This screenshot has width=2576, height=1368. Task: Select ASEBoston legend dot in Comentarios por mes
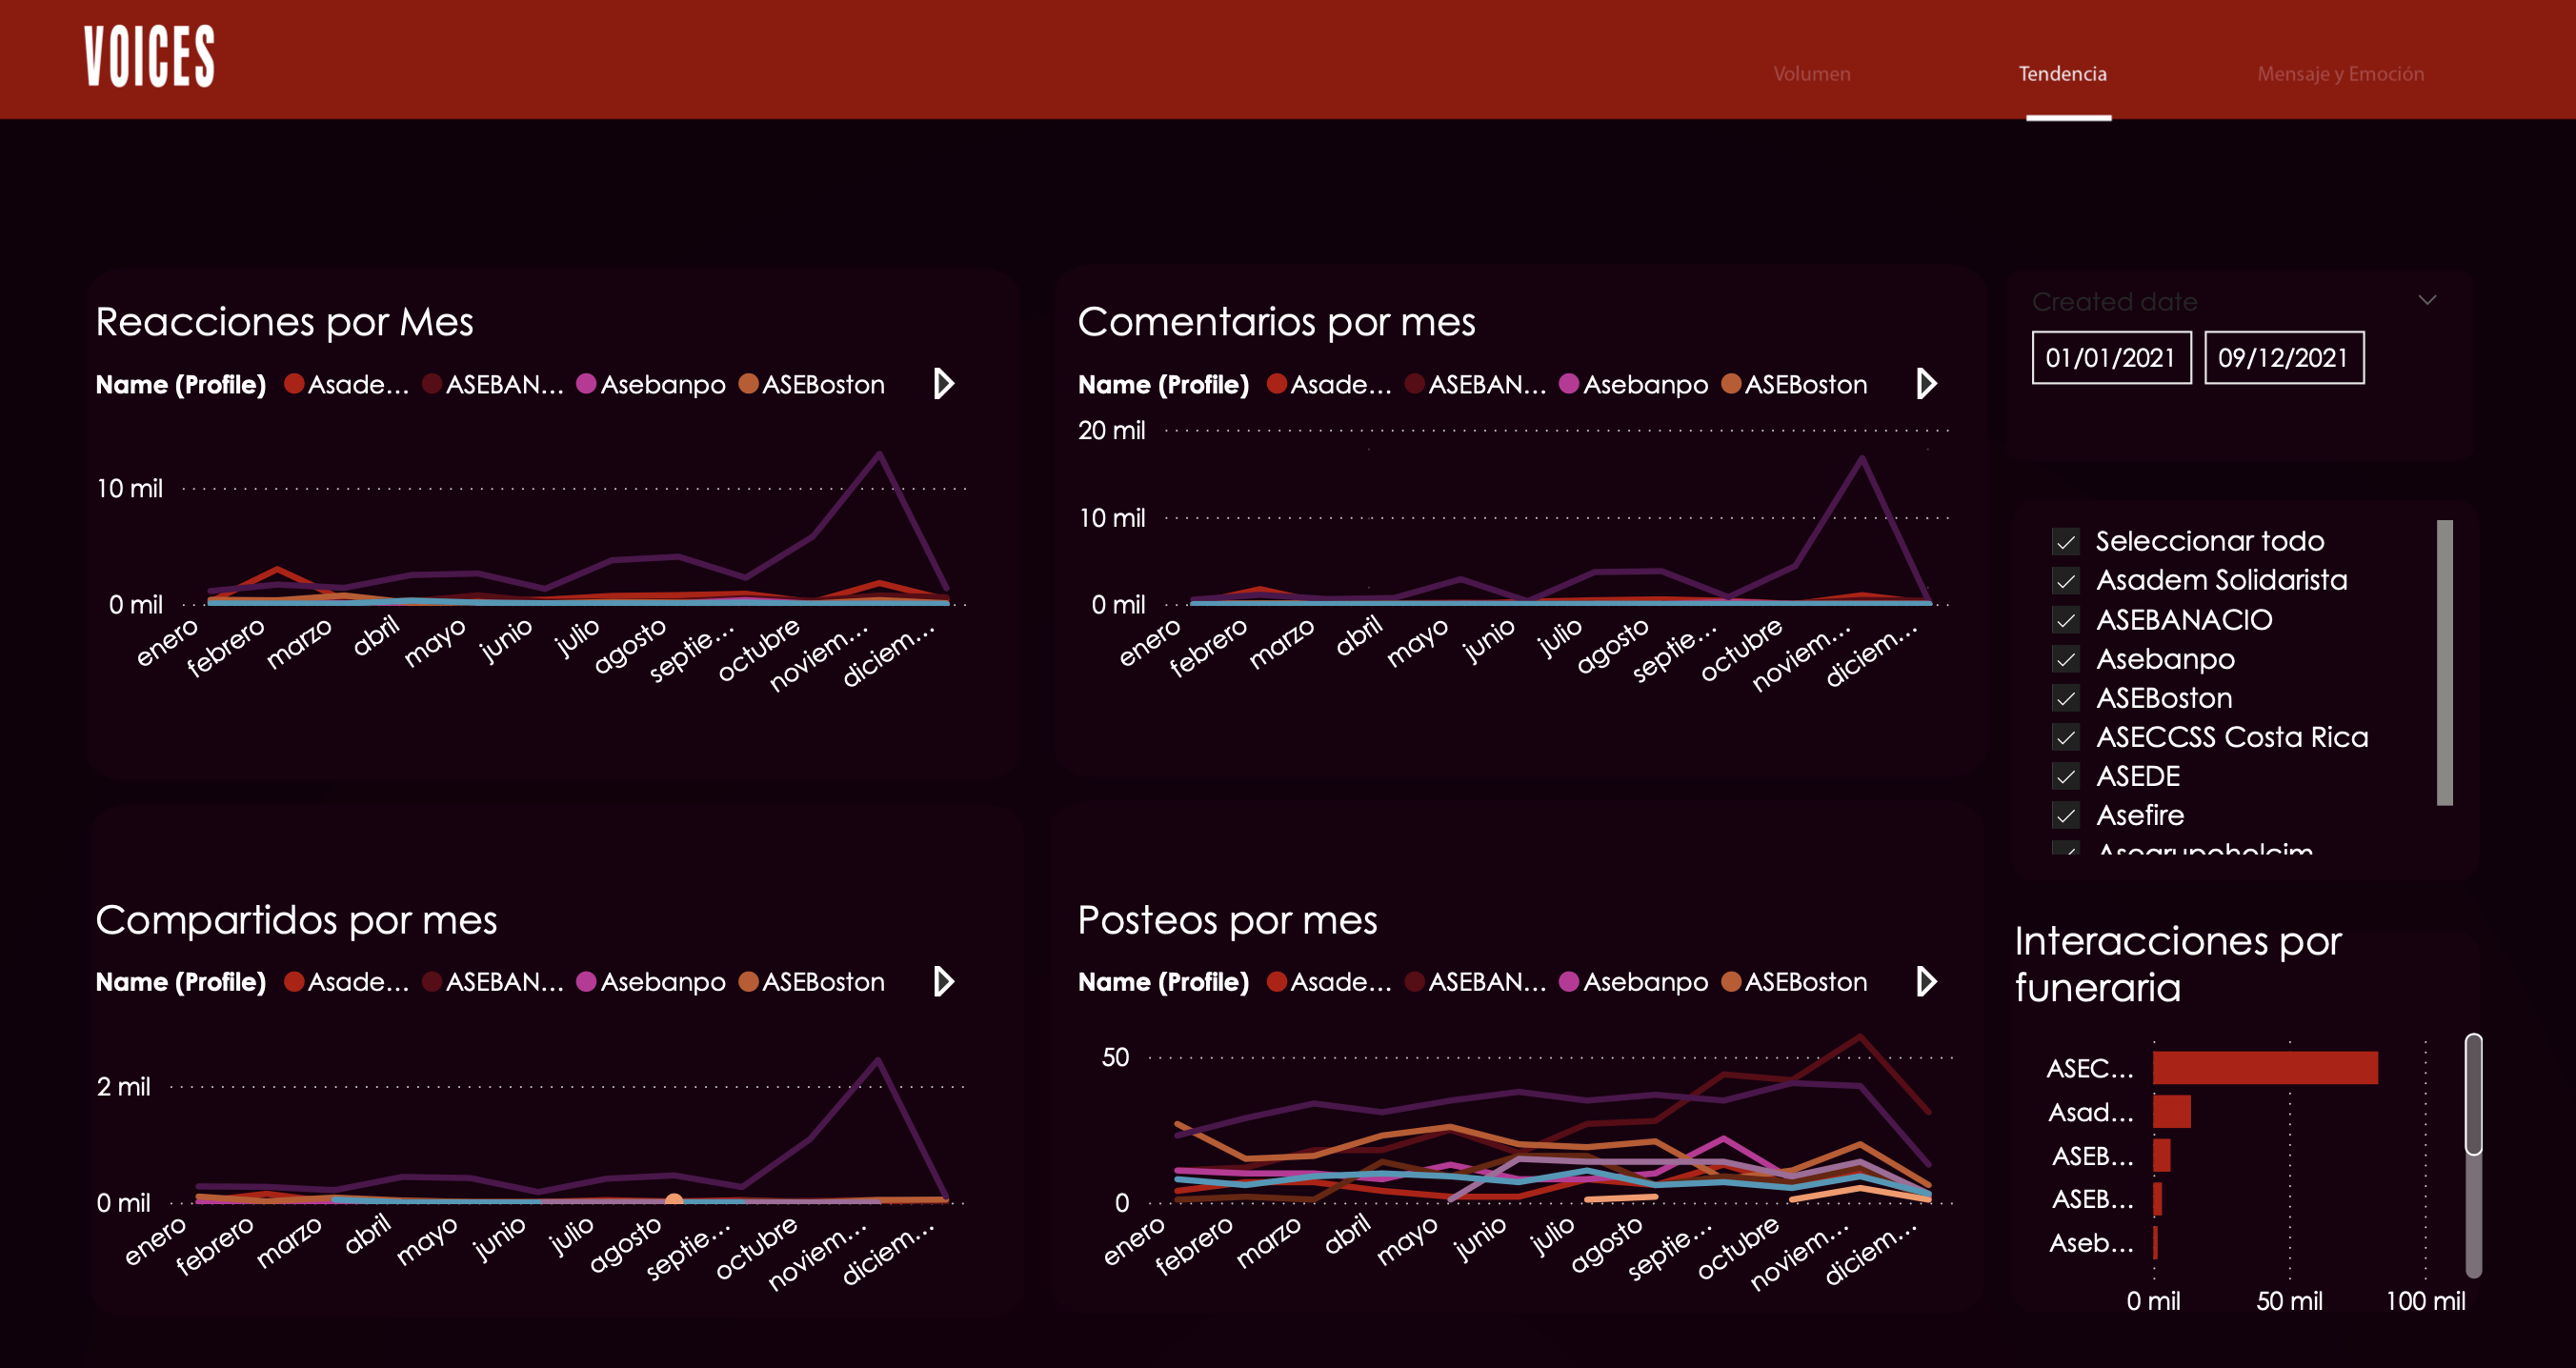(x=1731, y=384)
